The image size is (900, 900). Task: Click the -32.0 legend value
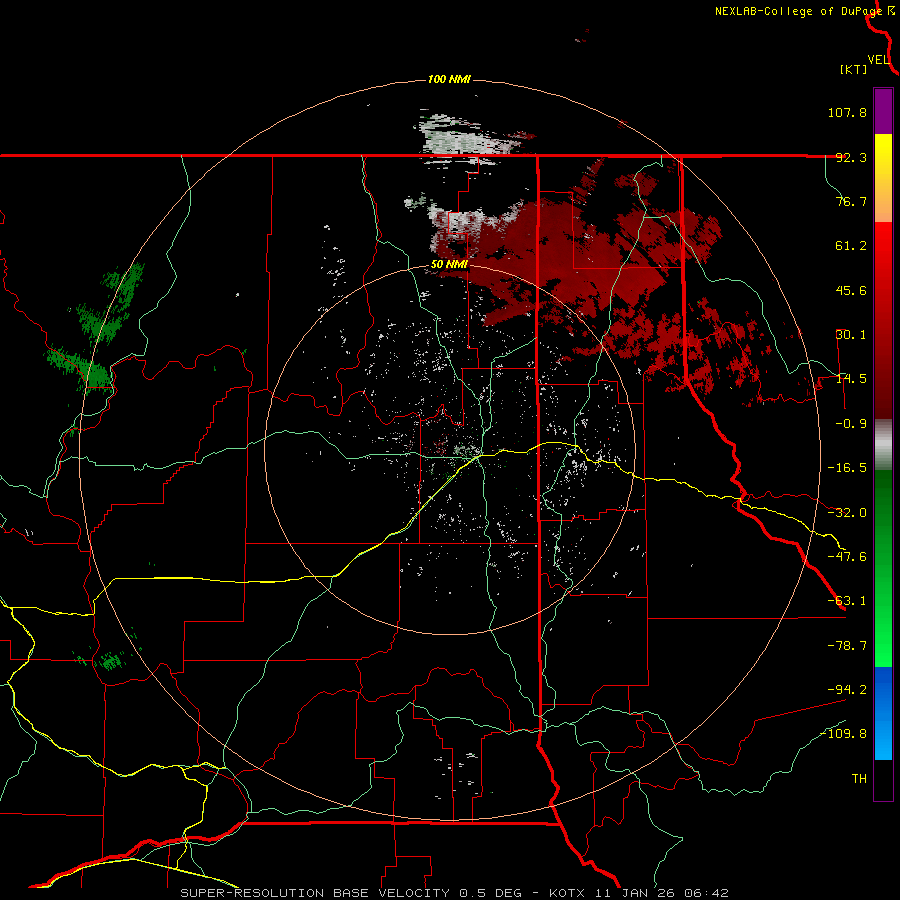click(847, 513)
